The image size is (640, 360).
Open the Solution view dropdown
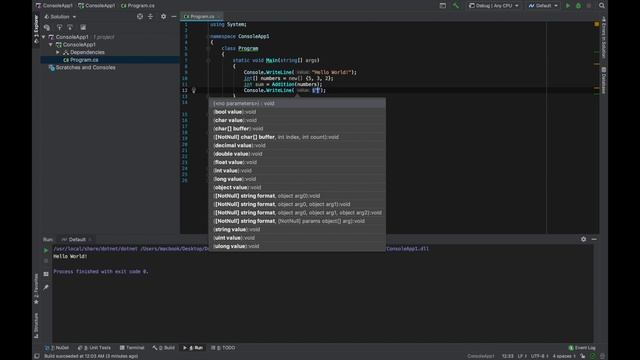tap(60, 17)
